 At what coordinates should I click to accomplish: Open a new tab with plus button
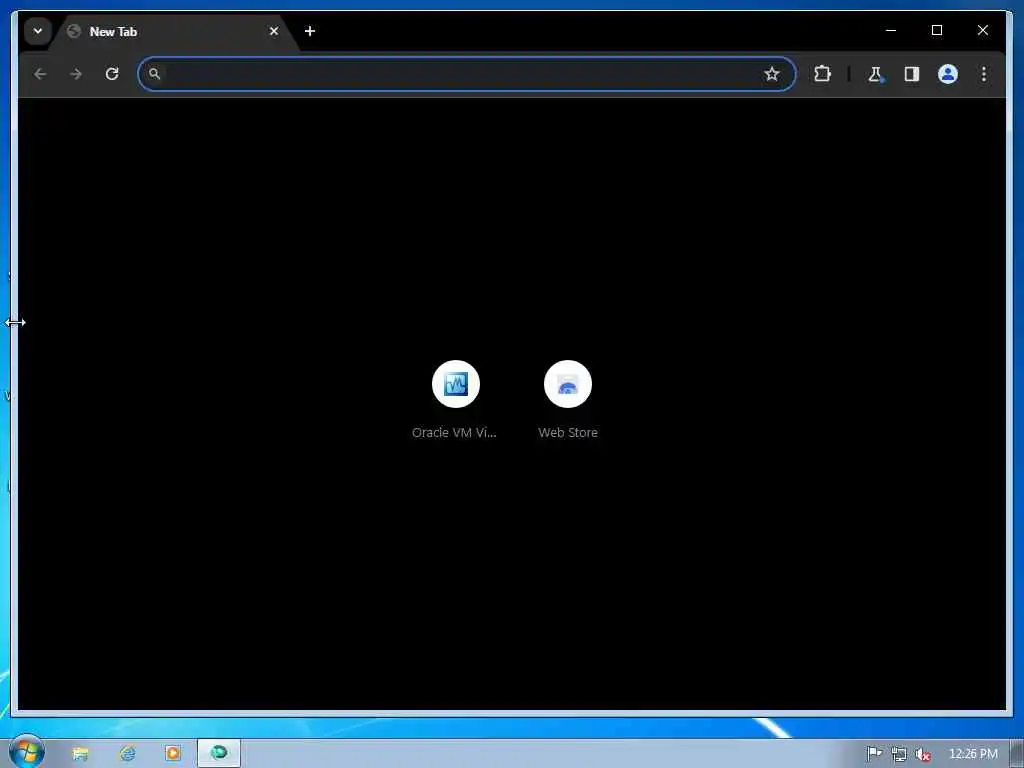point(310,31)
